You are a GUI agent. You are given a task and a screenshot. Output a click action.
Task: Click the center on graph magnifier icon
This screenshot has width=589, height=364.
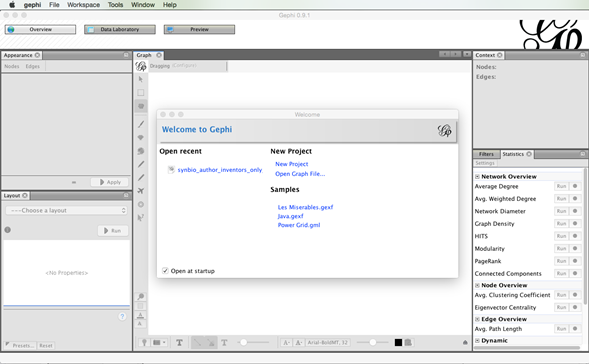point(141,297)
